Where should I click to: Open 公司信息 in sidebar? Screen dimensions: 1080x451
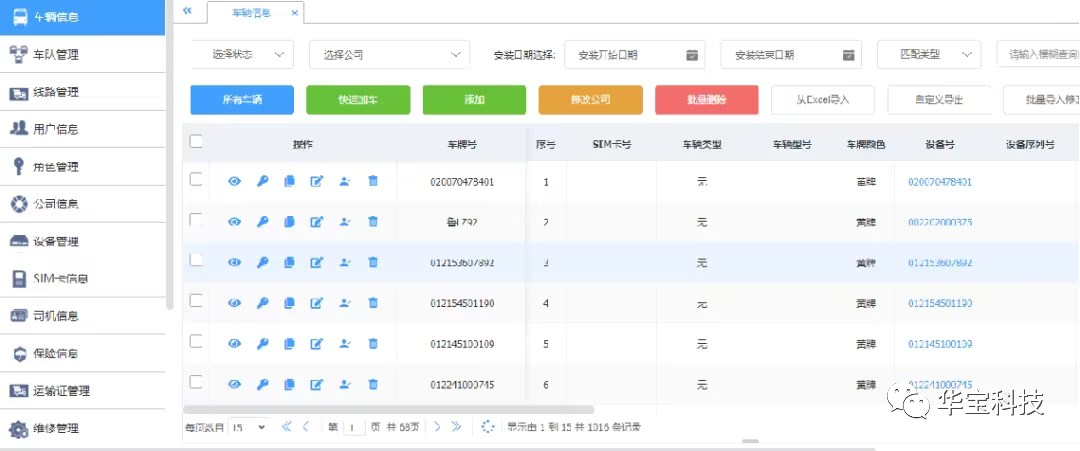(x=83, y=204)
